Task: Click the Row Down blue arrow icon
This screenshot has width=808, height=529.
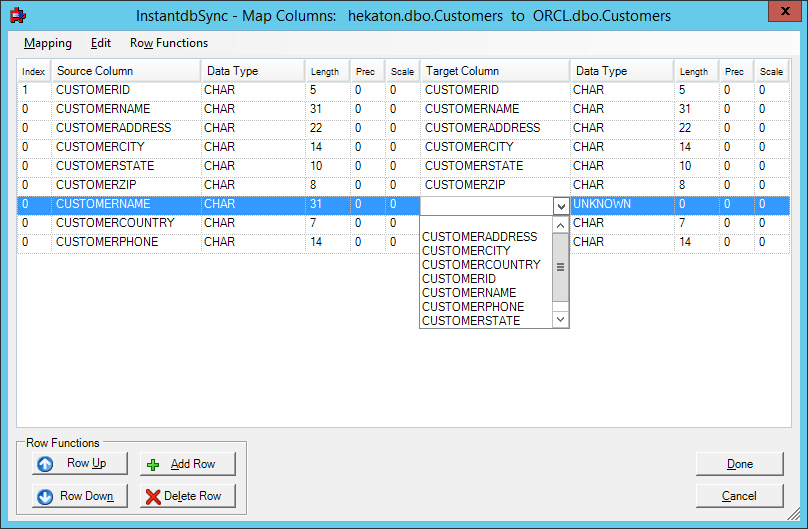Action: click(45, 497)
